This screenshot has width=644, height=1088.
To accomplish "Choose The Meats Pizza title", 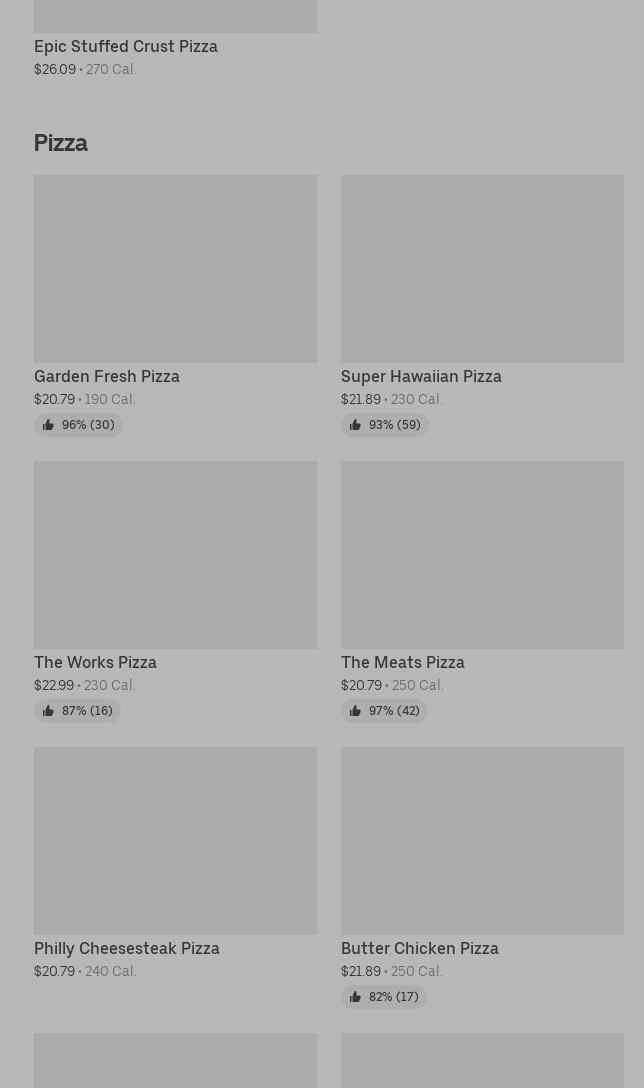I will point(402,662).
